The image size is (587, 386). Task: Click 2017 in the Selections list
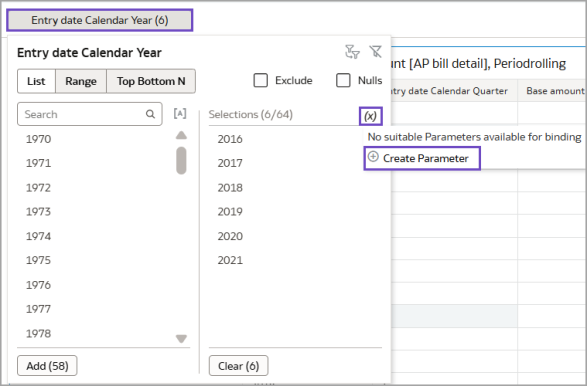click(230, 163)
